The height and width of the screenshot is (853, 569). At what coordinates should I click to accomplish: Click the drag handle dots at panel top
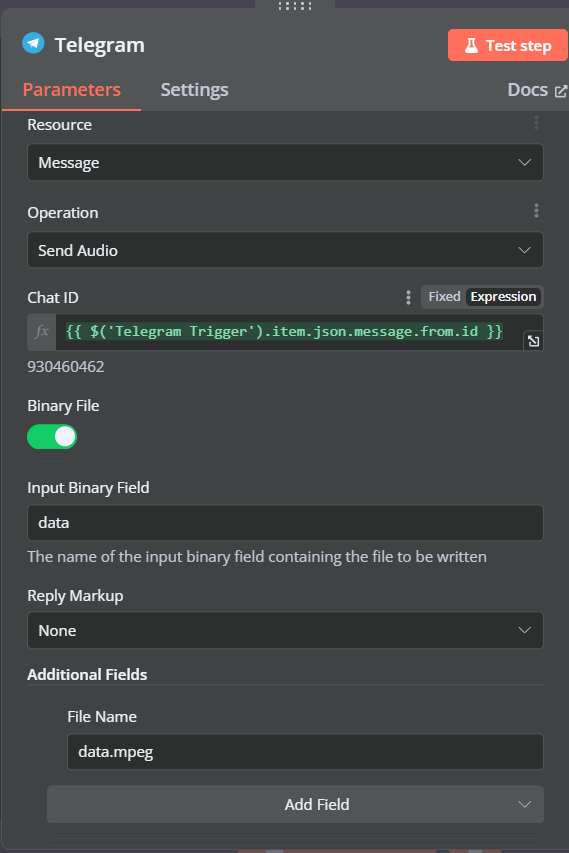point(295,6)
